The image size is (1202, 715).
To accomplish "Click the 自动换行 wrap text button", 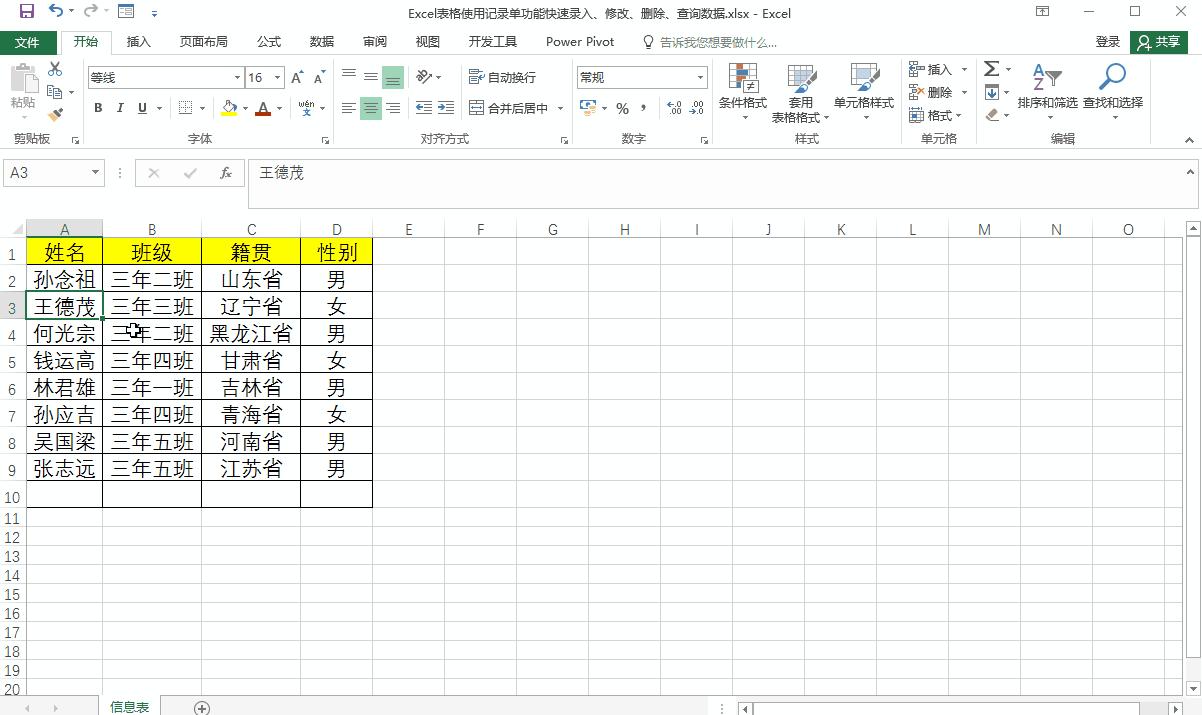I will coord(500,77).
